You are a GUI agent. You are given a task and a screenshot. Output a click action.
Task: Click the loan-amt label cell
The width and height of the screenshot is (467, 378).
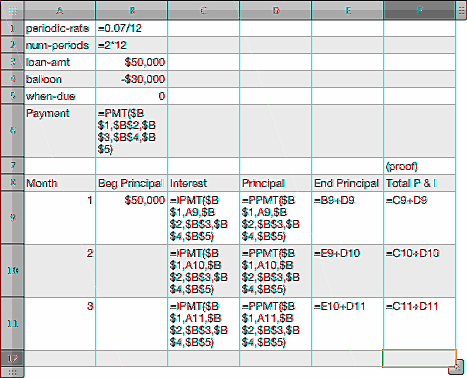tap(60, 62)
